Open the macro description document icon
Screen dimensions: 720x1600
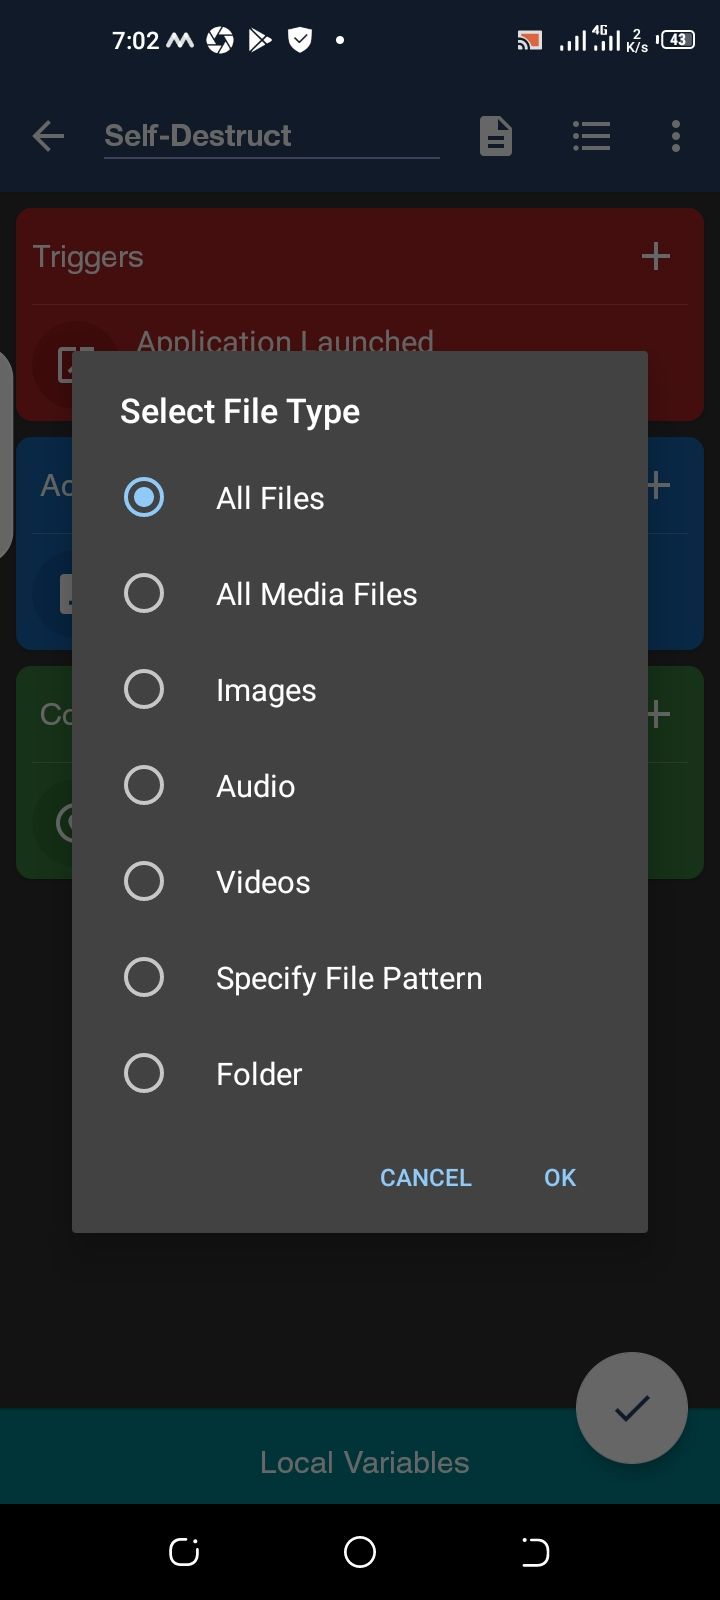pos(496,136)
